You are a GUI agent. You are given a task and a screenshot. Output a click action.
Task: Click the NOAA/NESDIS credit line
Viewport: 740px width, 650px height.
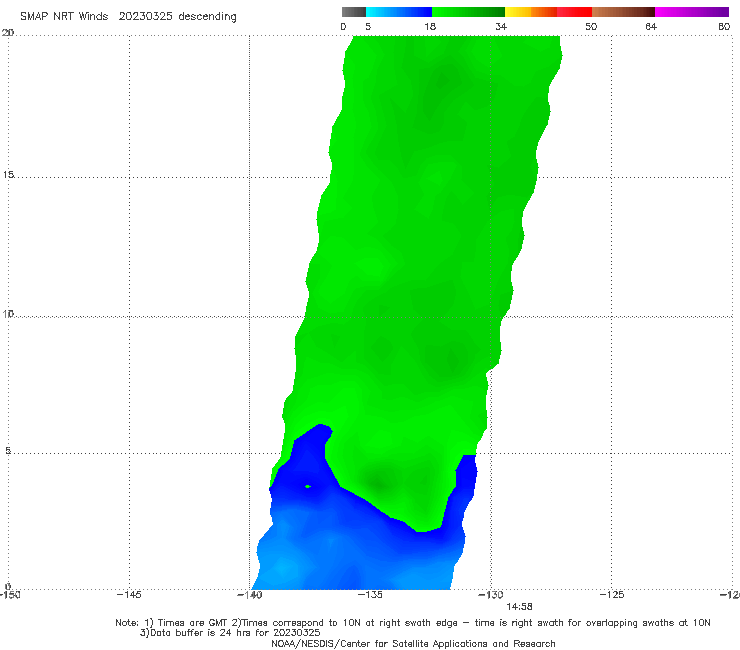[413, 644]
